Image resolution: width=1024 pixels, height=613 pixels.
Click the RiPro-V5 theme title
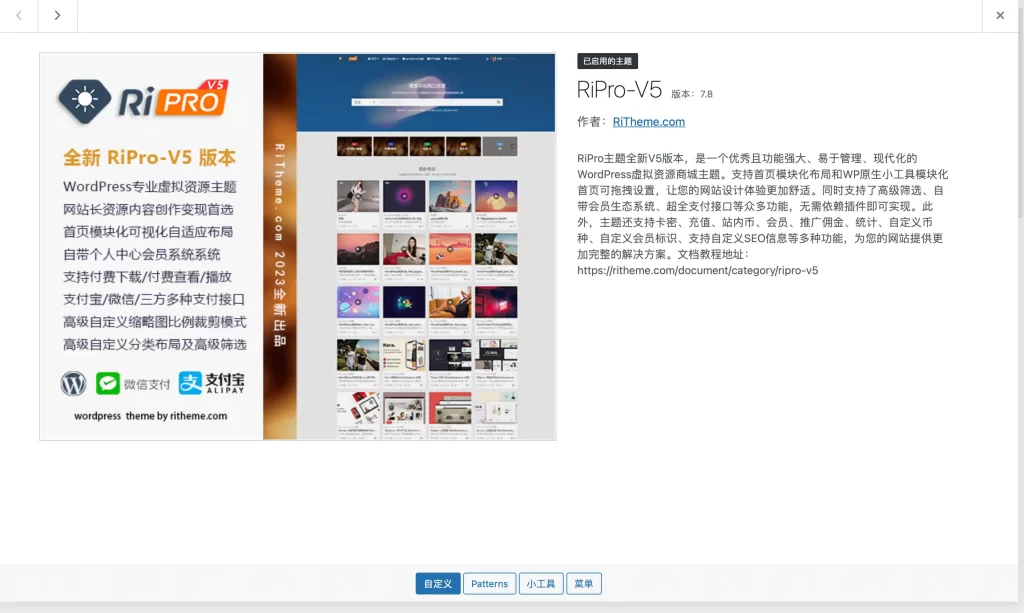pyautogui.click(x=619, y=90)
